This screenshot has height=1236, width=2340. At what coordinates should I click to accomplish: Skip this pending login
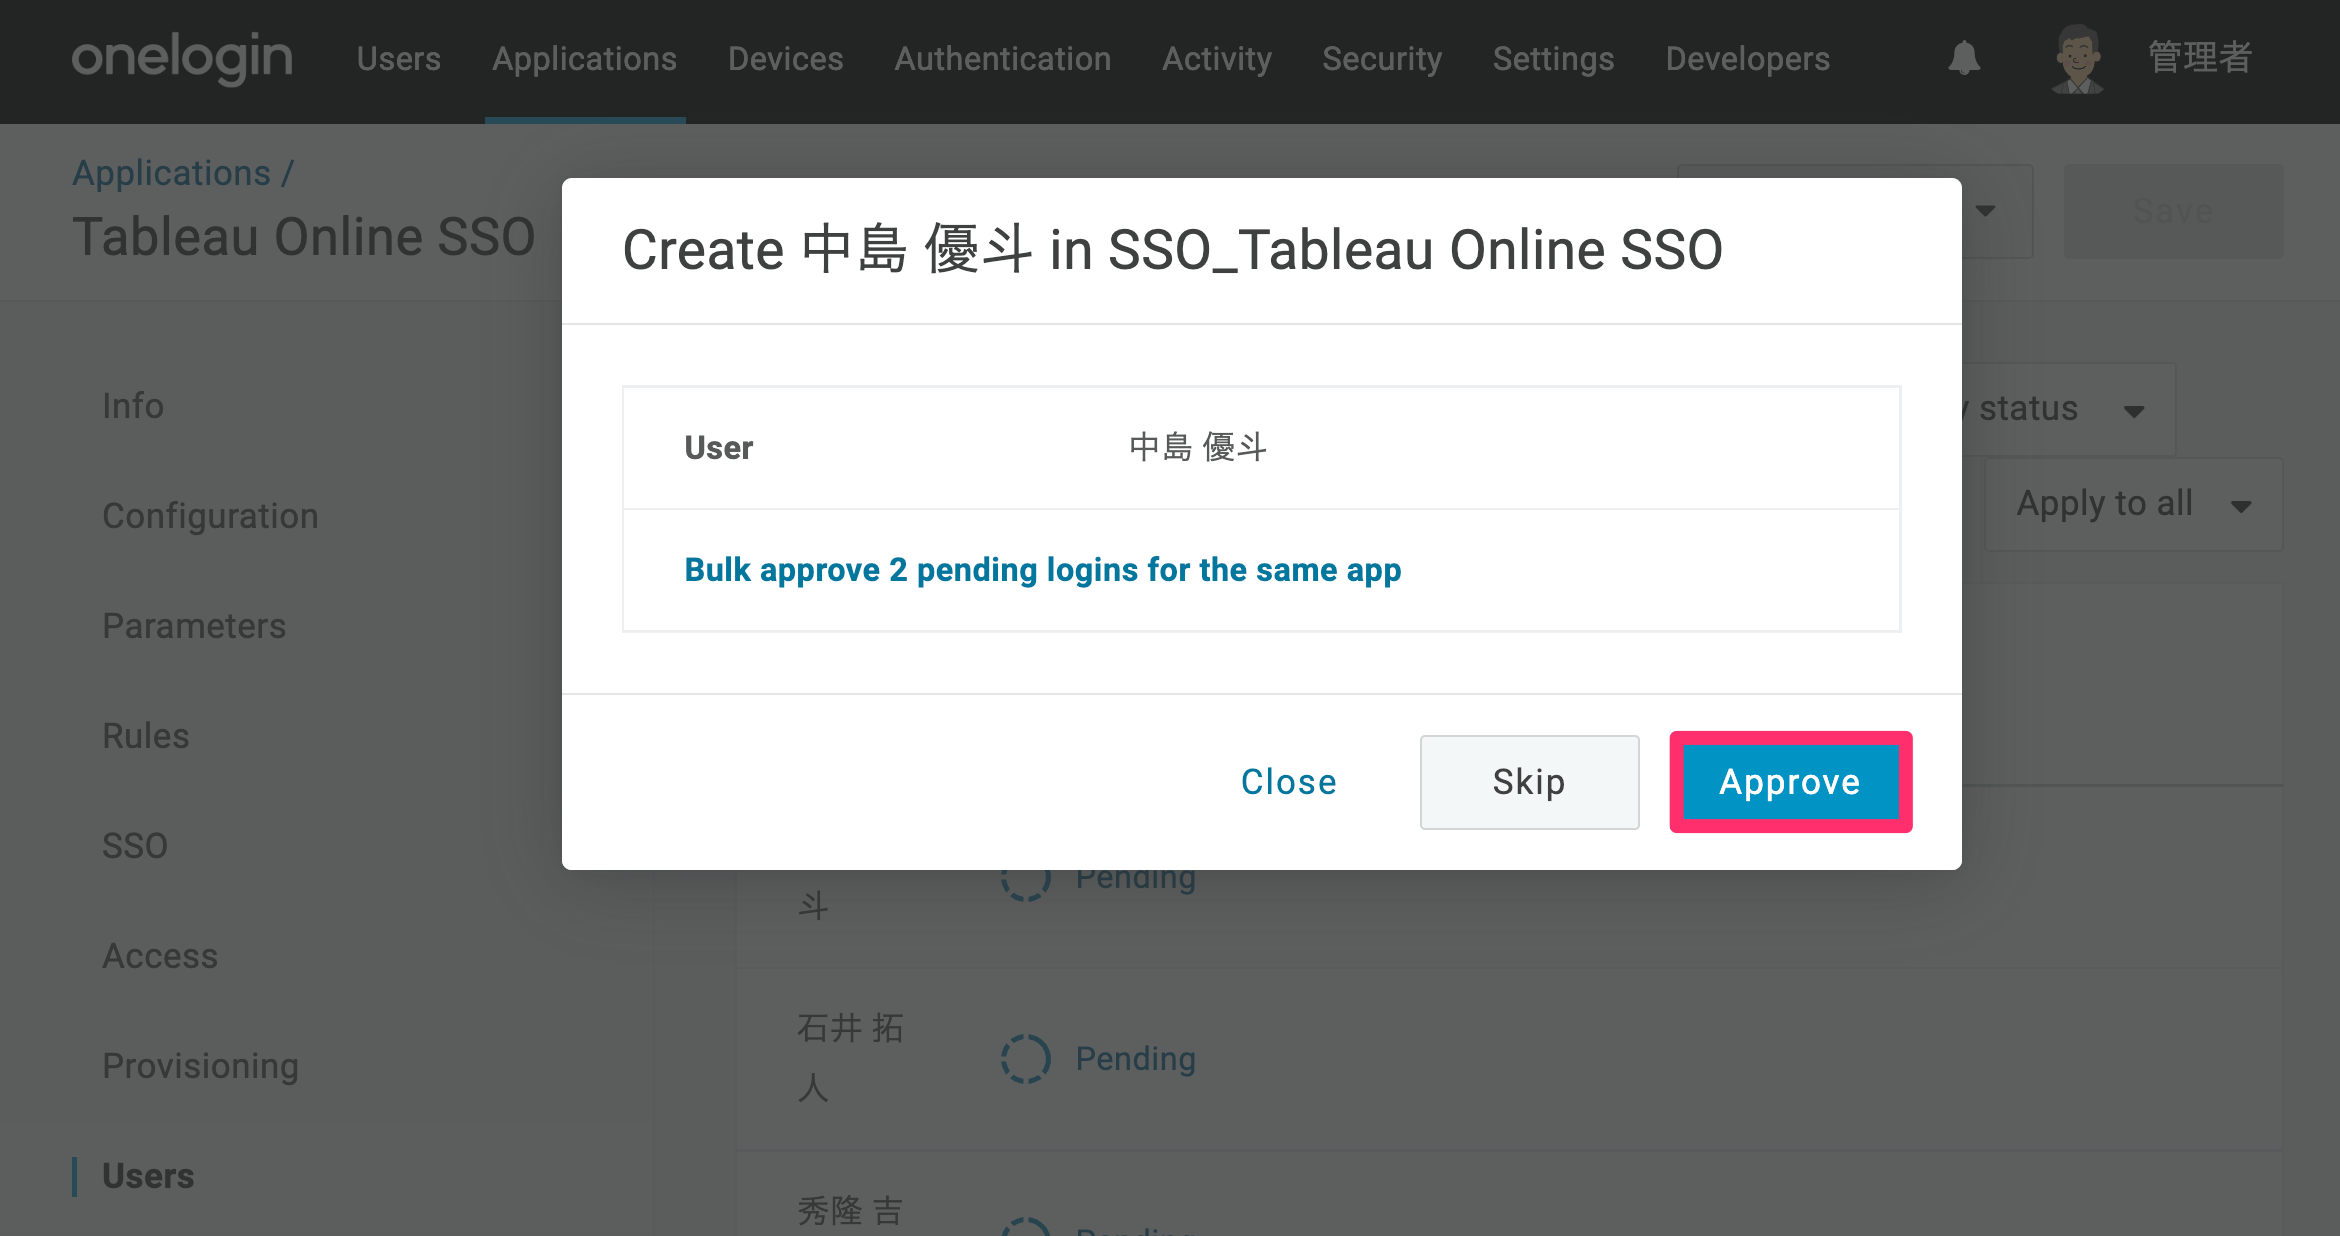point(1529,782)
